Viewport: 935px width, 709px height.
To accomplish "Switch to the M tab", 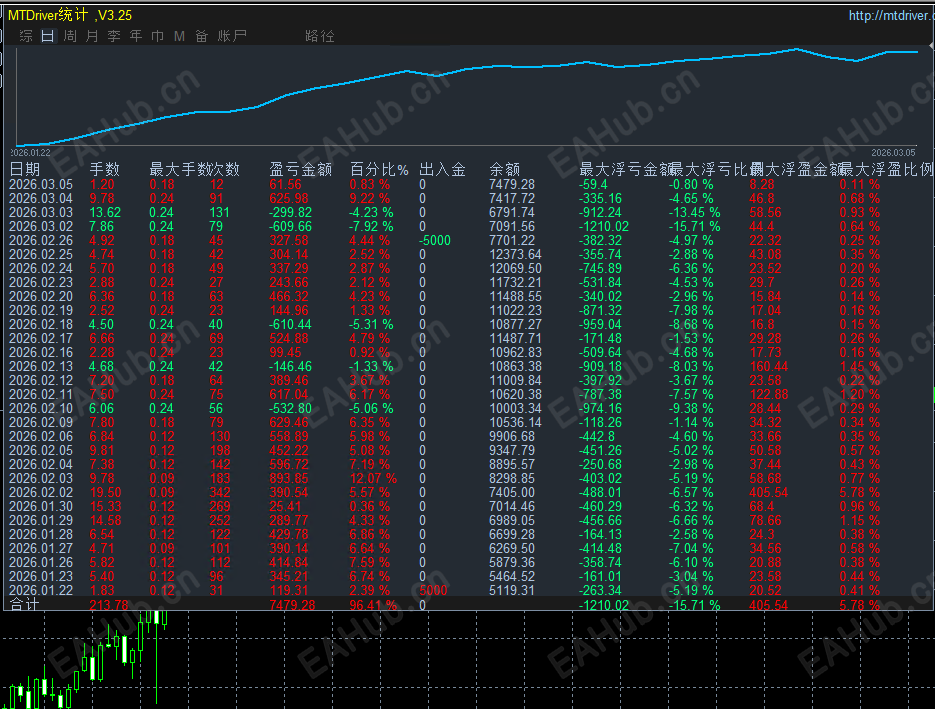I will tap(179, 36).
